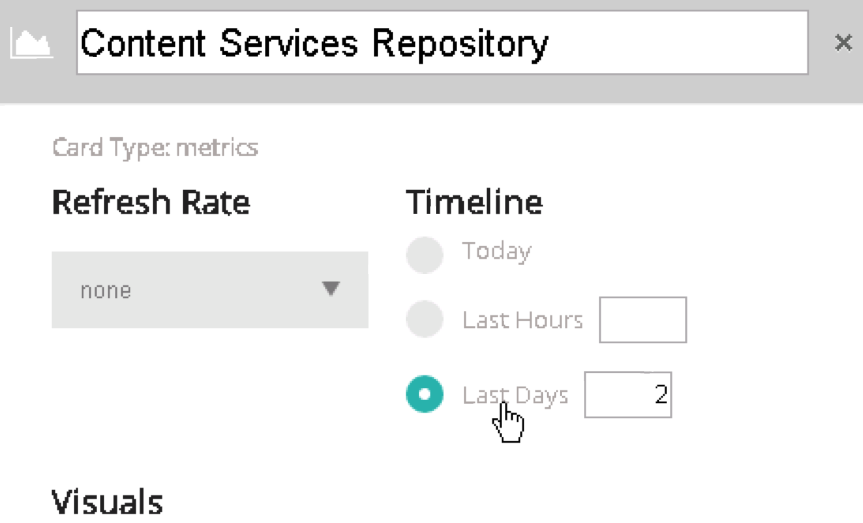Click the Card Type: metrics text

(155, 148)
